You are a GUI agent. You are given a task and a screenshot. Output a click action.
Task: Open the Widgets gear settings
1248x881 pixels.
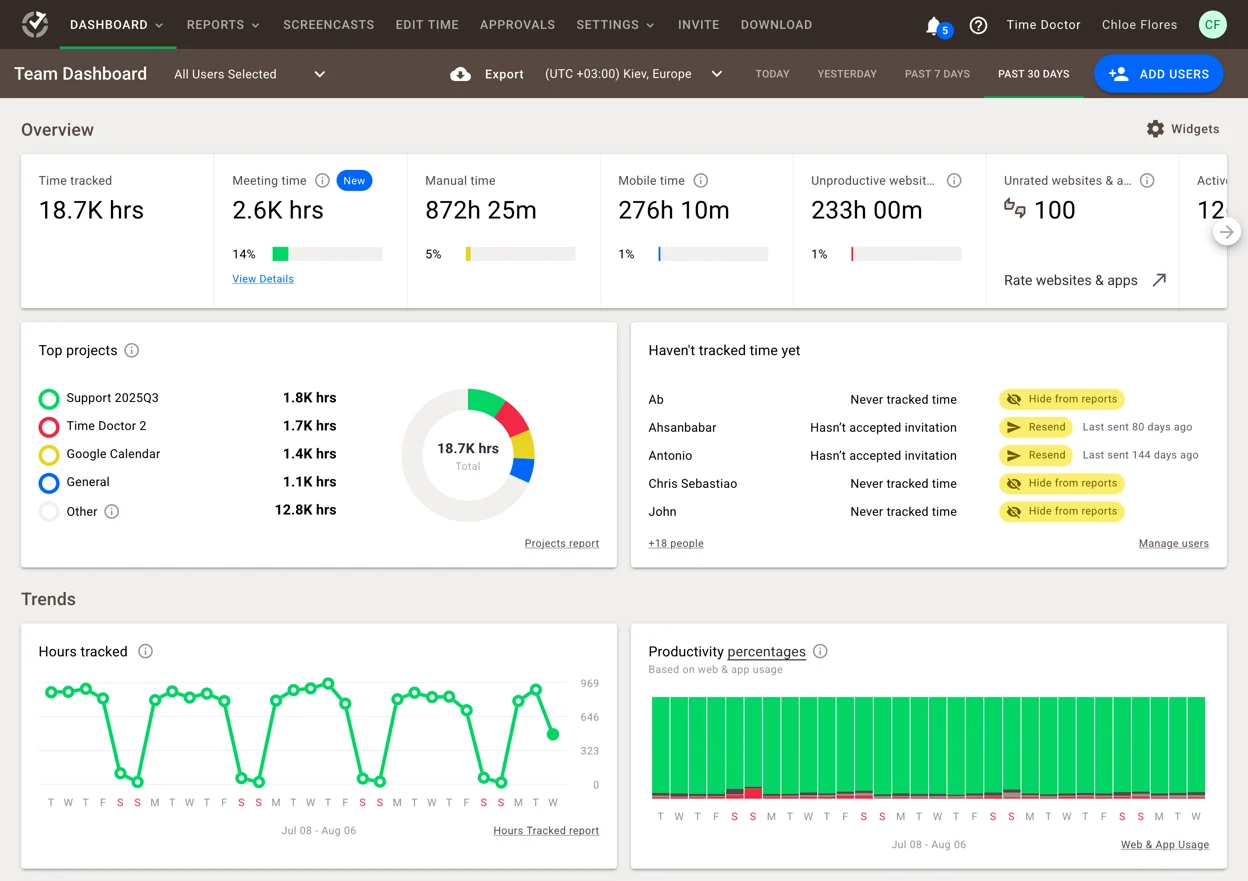(1156, 129)
